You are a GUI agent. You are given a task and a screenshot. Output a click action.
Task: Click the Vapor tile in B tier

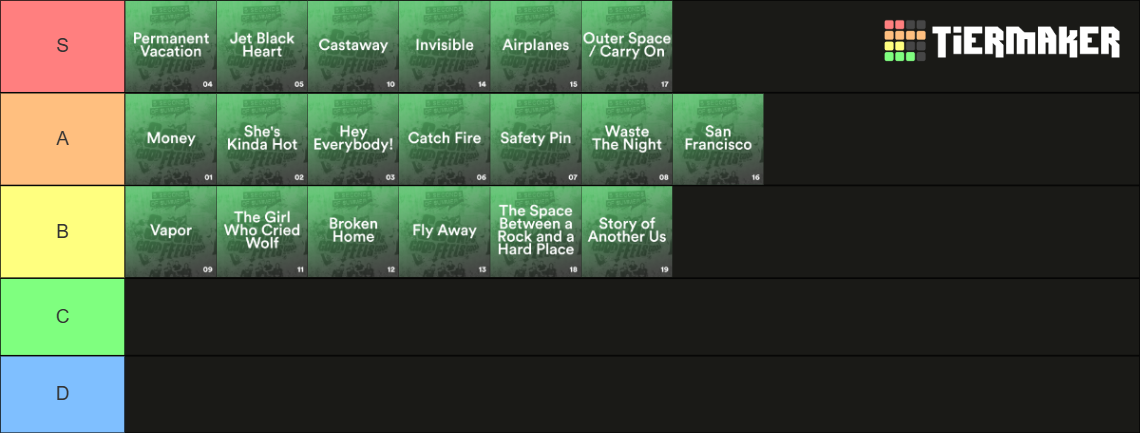pyautogui.click(x=171, y=232)
